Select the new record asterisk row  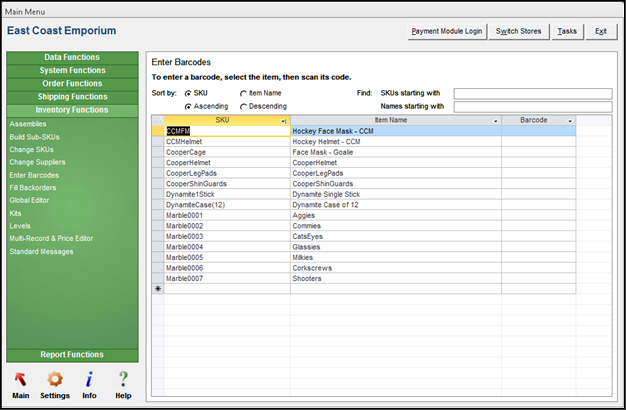[158, 289]
